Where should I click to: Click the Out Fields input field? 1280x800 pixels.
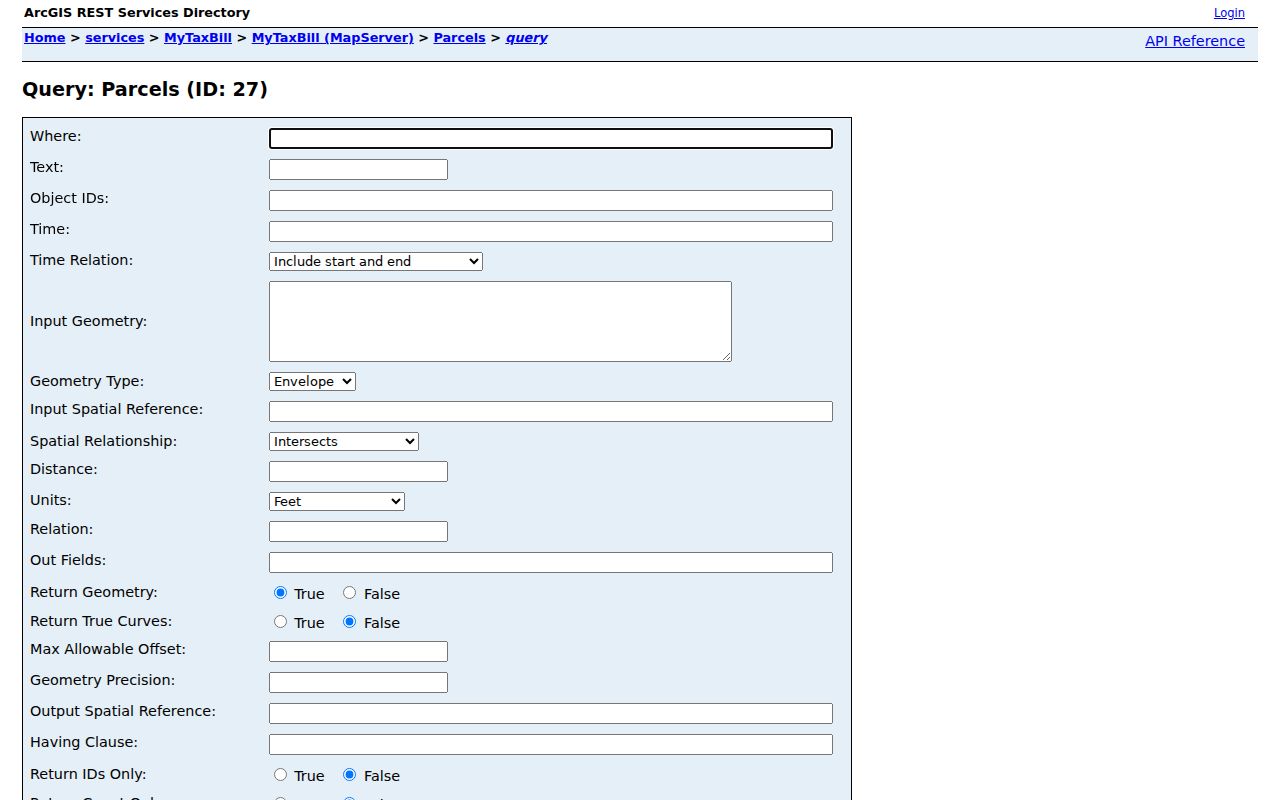point(551,563)
